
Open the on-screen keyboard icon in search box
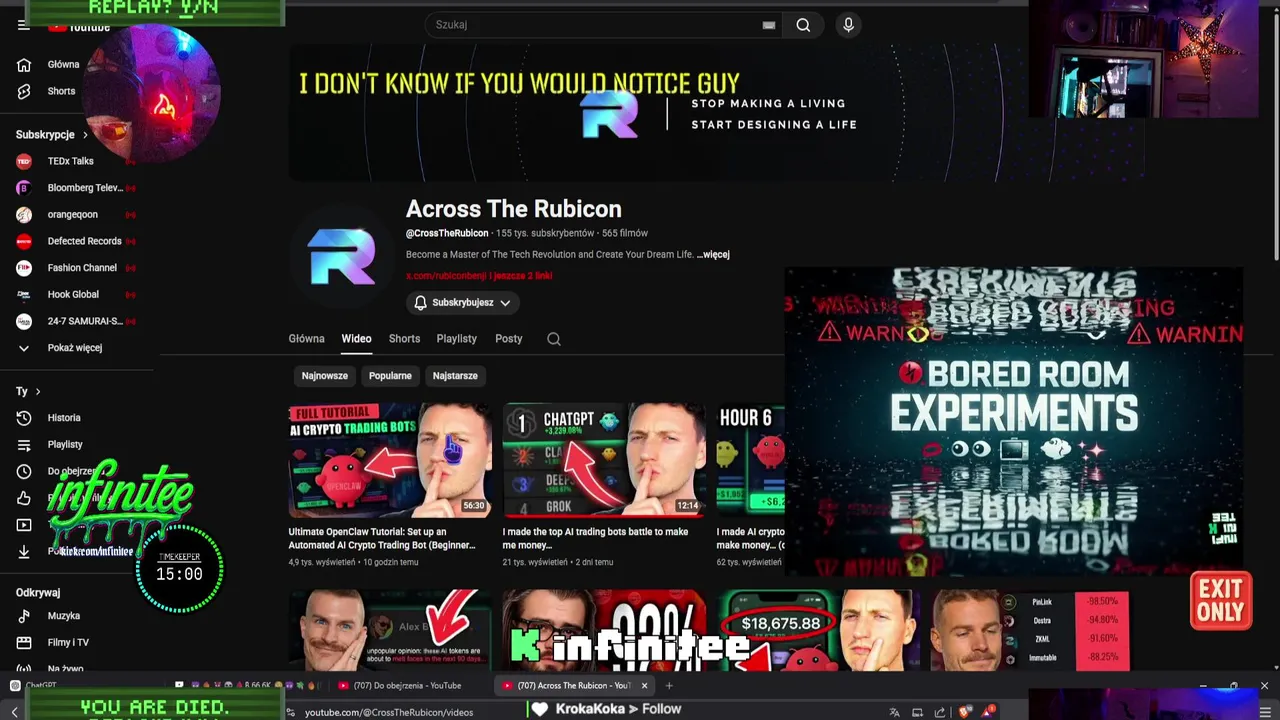[769, 25]
